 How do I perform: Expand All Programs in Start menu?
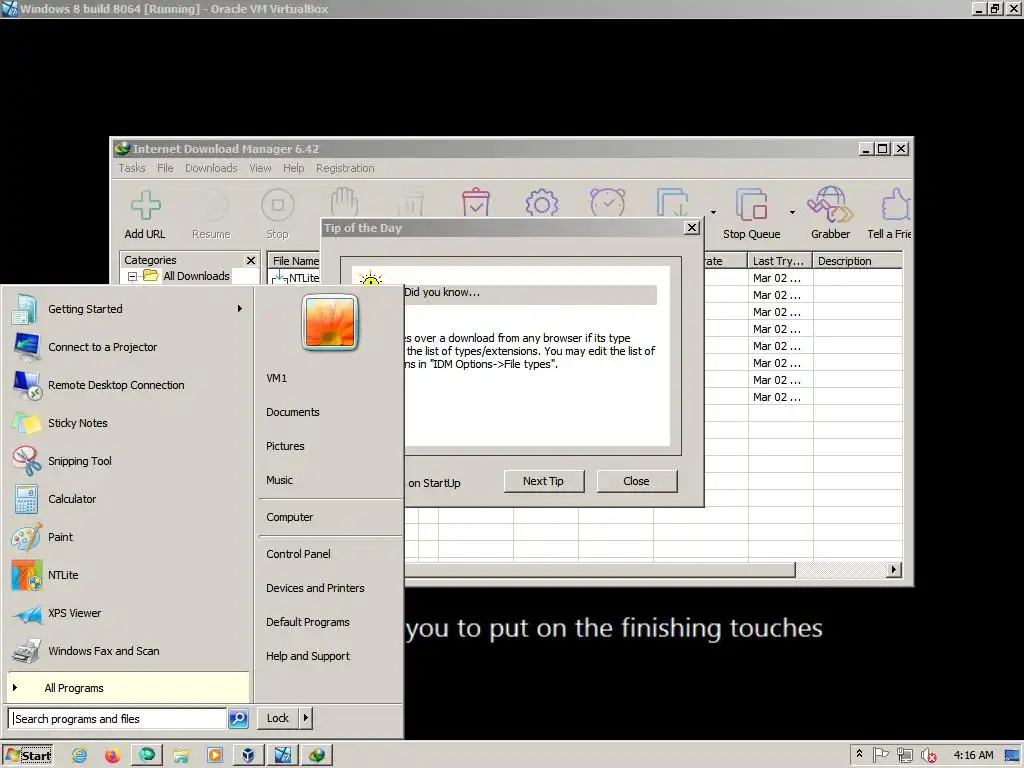[x=128, y=688]
